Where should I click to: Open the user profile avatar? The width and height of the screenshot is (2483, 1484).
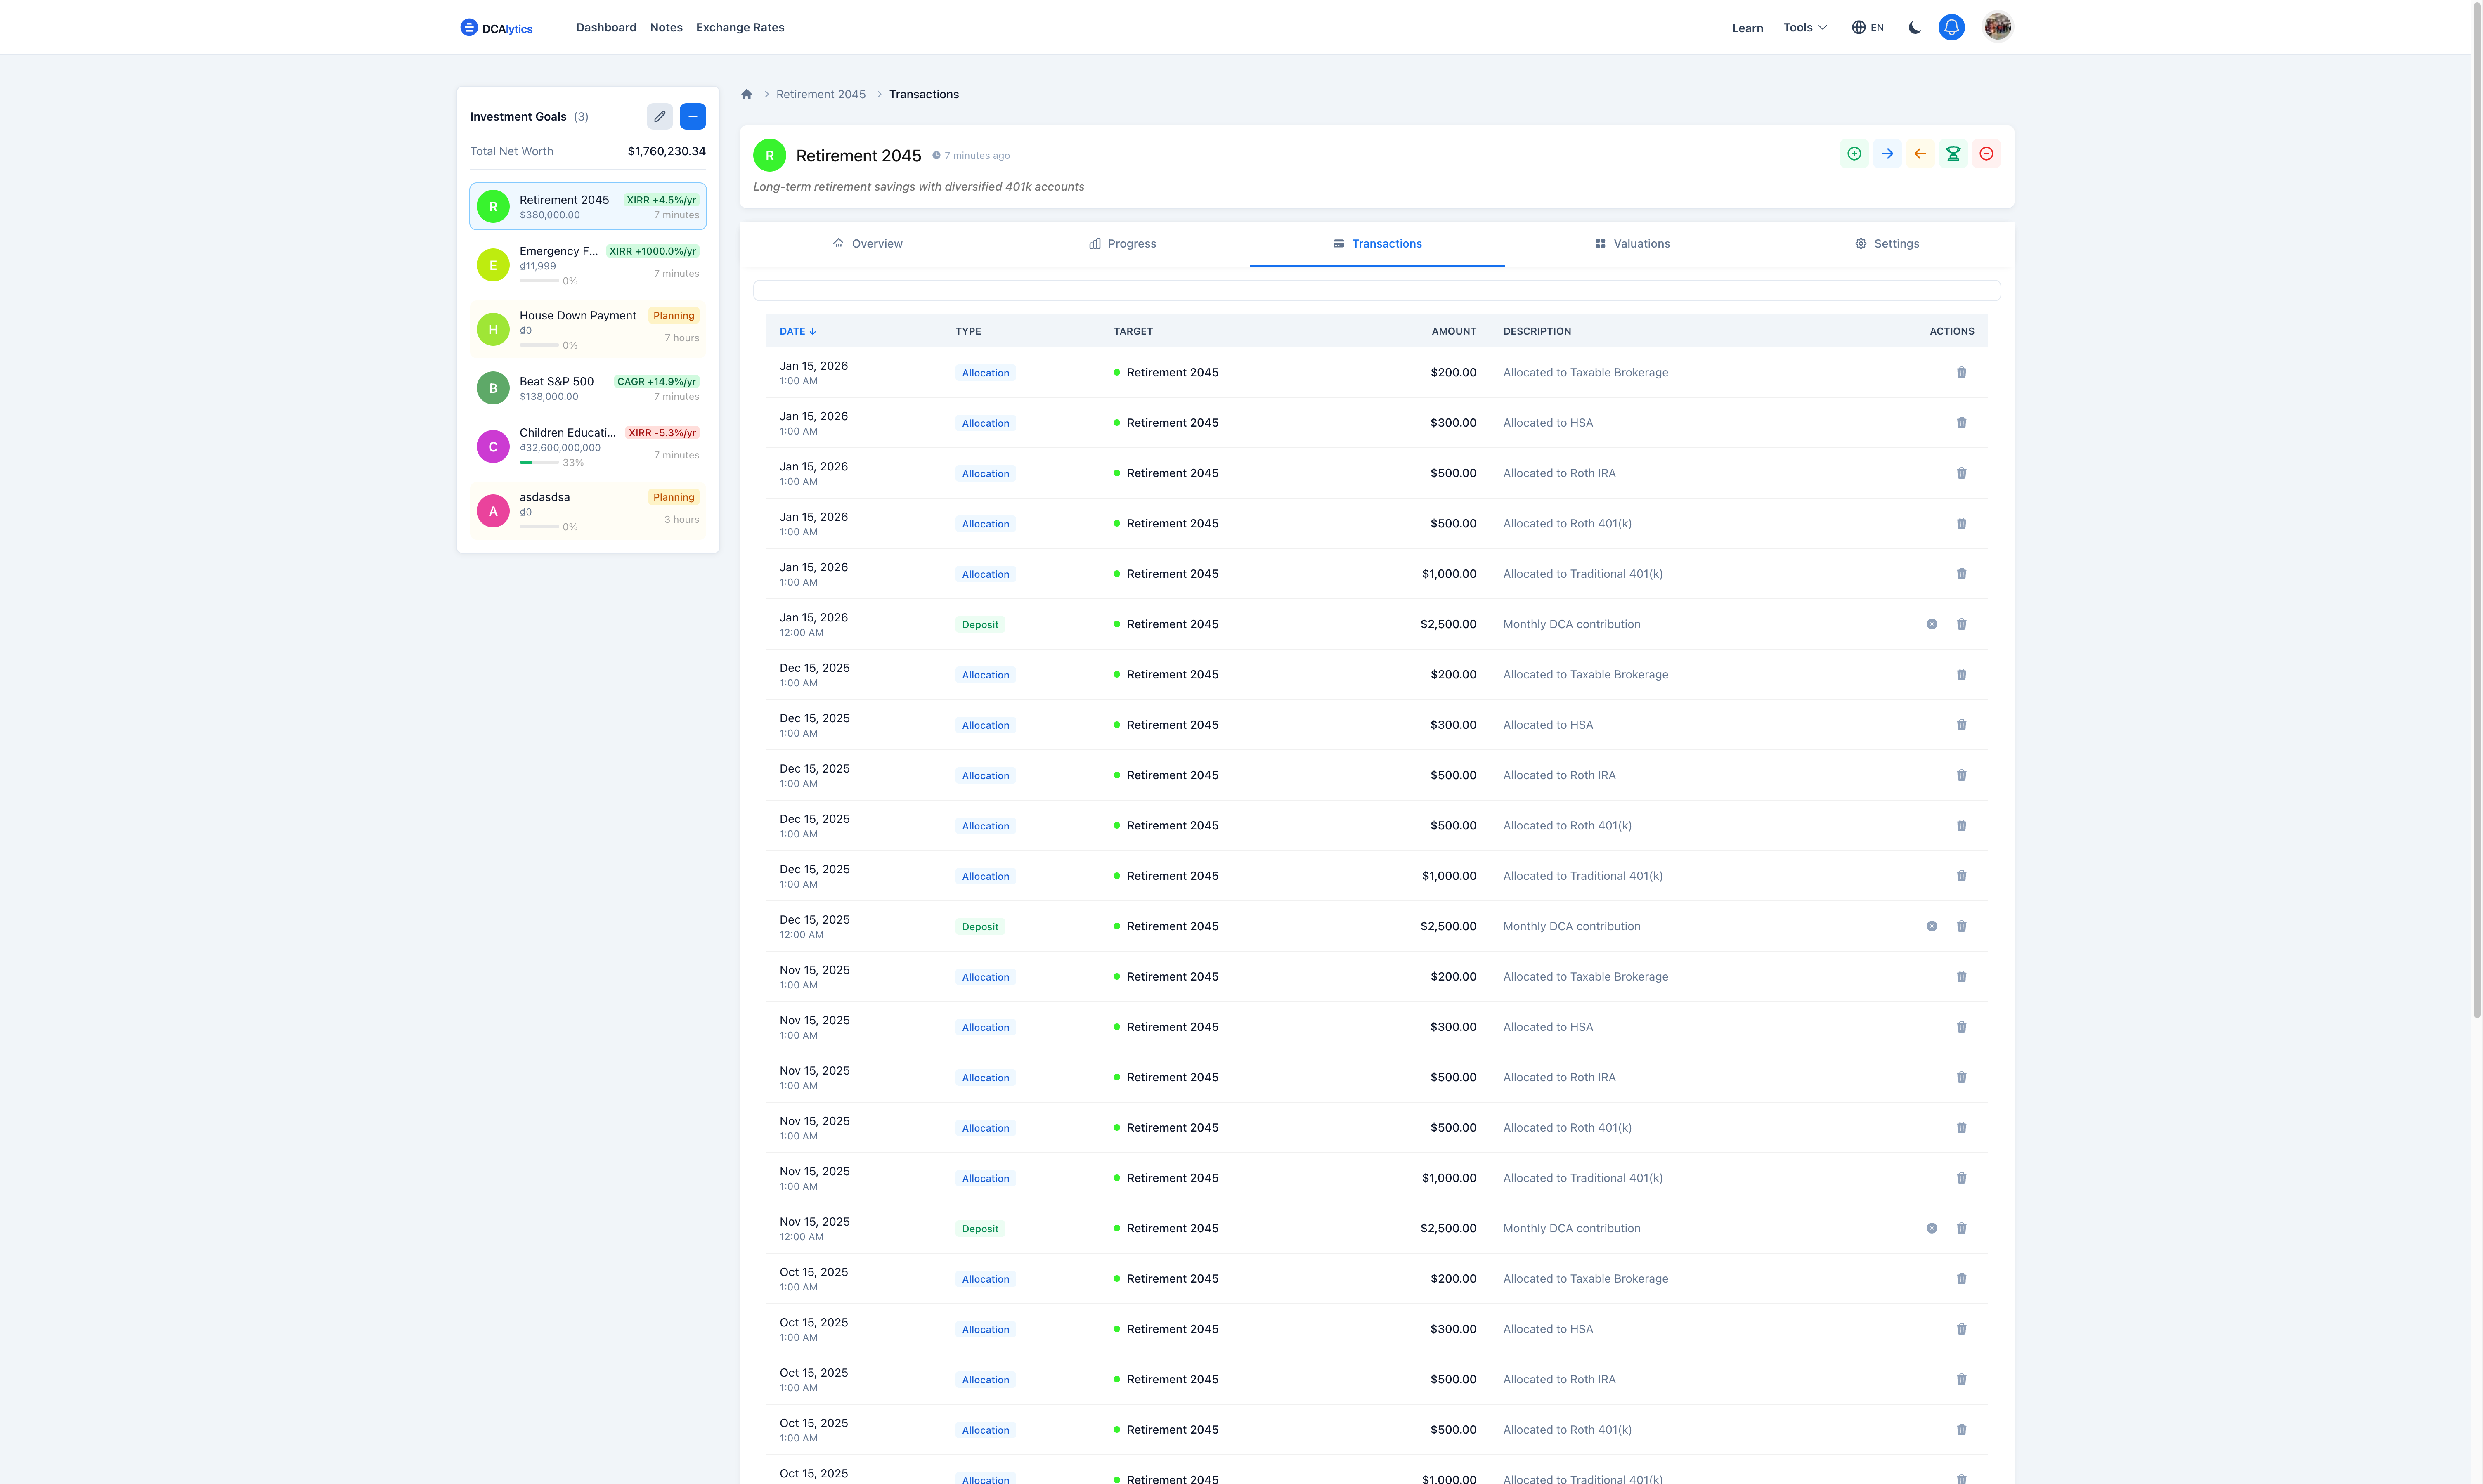click(x=1997, y=27)
